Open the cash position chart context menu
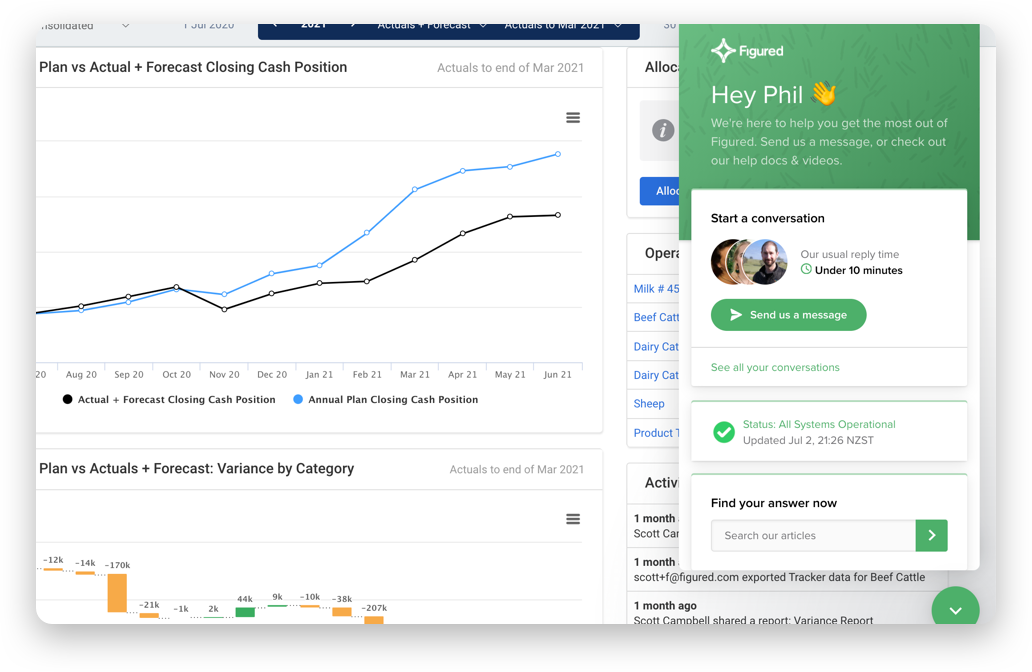Viewport: 1032px width, 672px height. click(x=573, y=117)
